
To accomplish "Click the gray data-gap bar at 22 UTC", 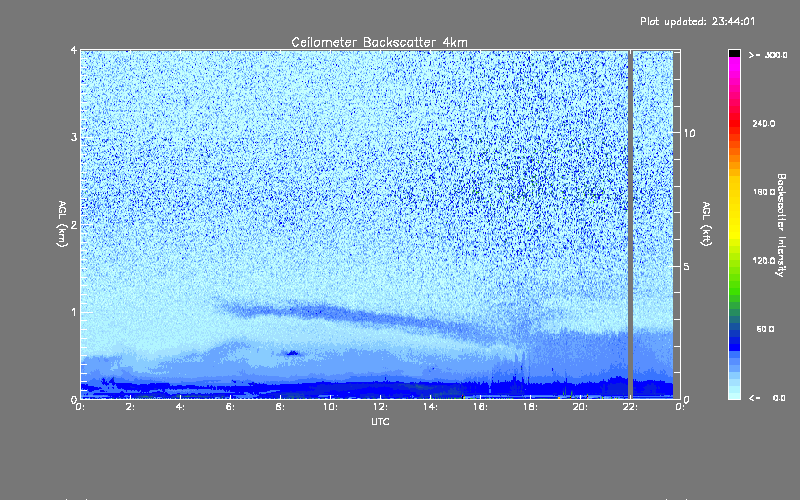I will (x=631, y=224).
